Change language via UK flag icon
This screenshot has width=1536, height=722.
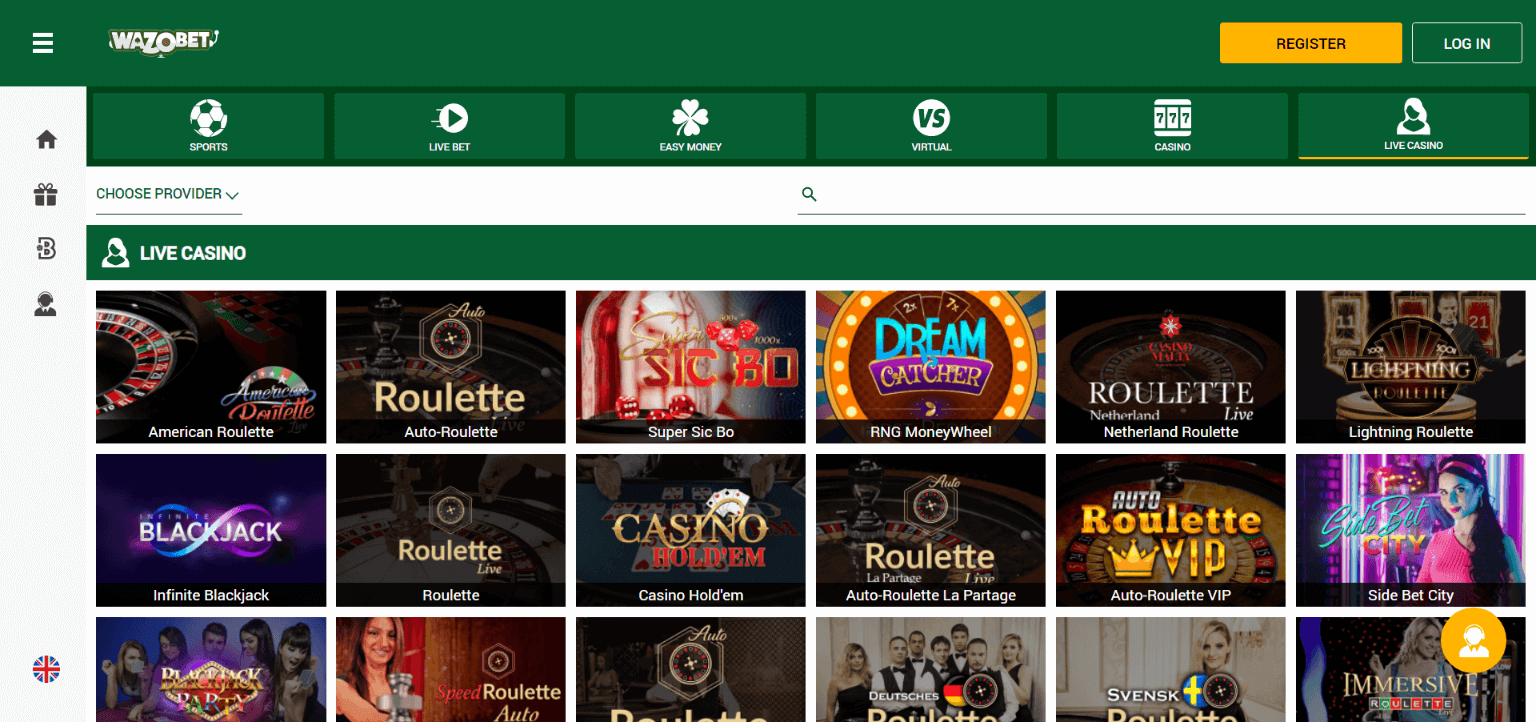46,669
